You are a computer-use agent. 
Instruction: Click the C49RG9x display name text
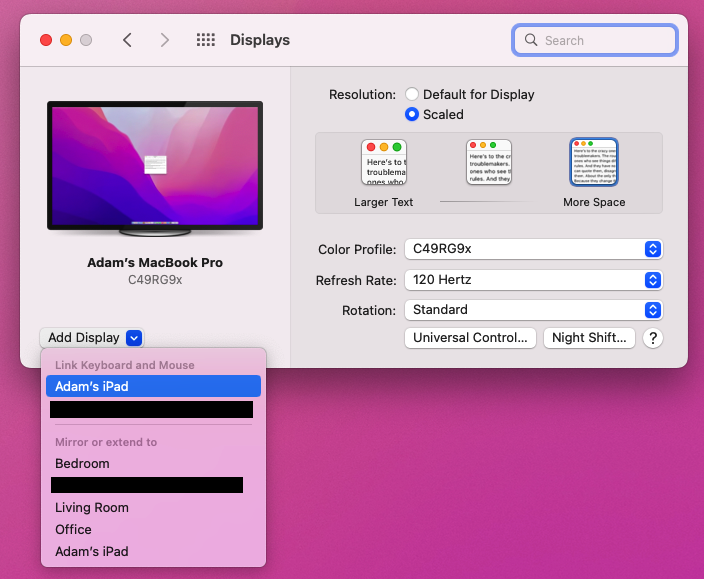(x=155, y=280)
